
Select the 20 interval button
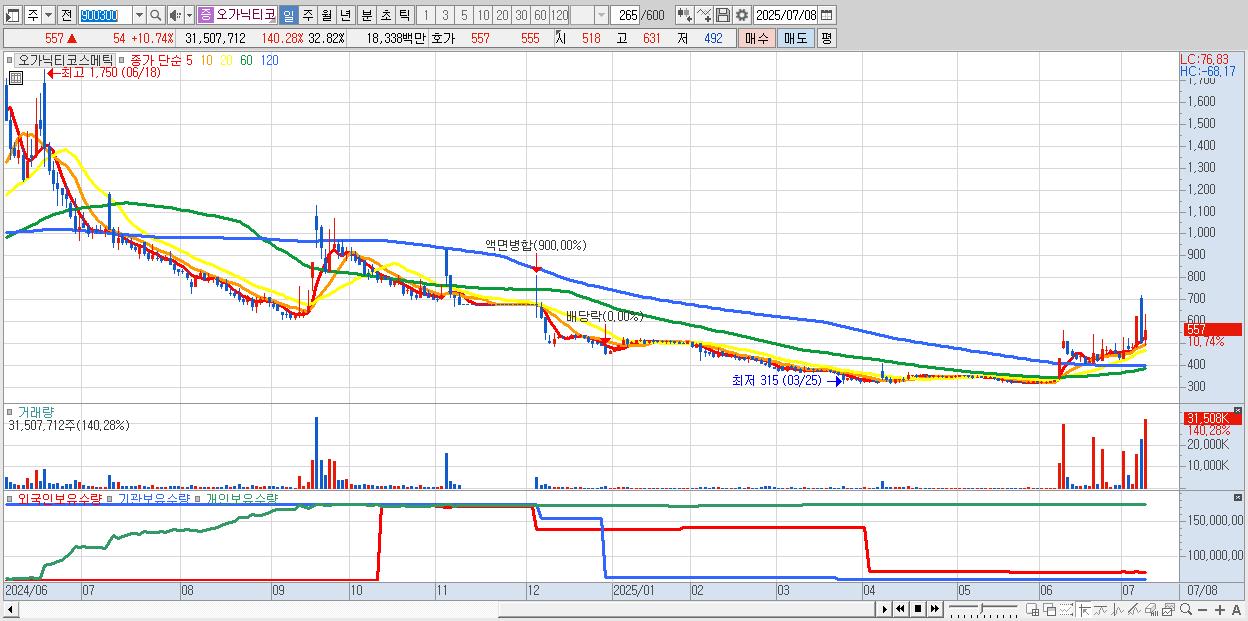point(502,15)
